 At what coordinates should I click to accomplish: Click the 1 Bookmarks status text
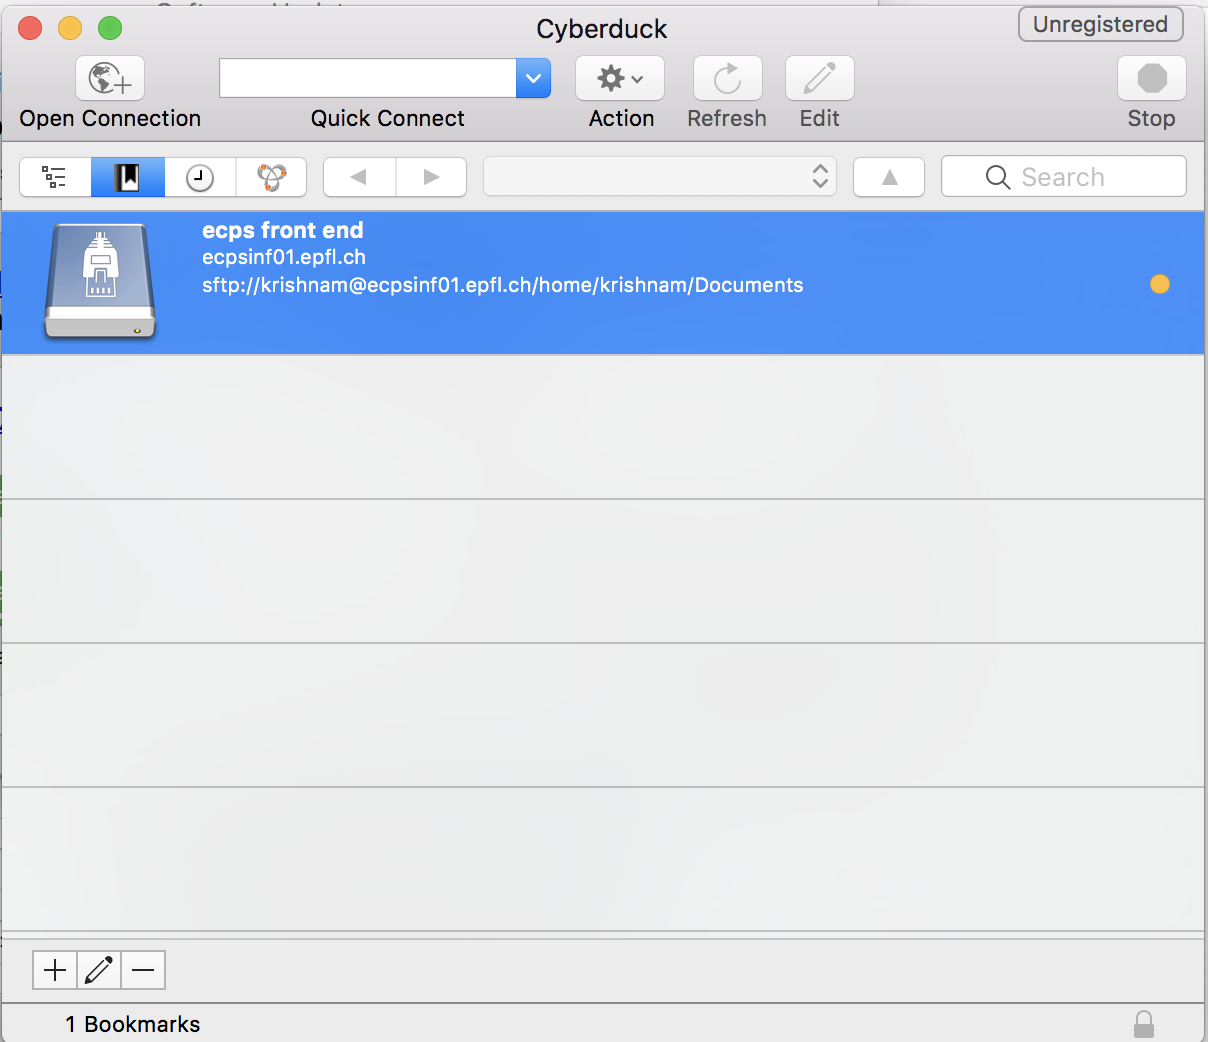[133, 1024]
